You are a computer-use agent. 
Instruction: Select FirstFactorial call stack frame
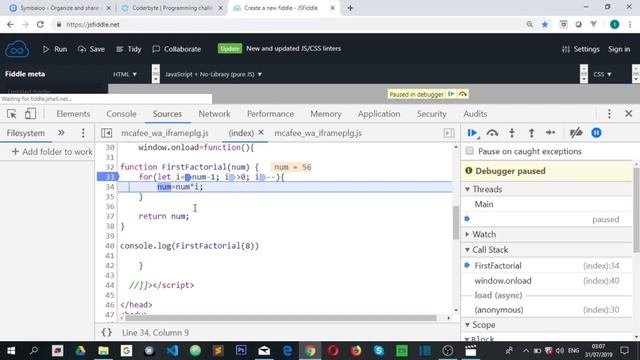coord(547,265)
